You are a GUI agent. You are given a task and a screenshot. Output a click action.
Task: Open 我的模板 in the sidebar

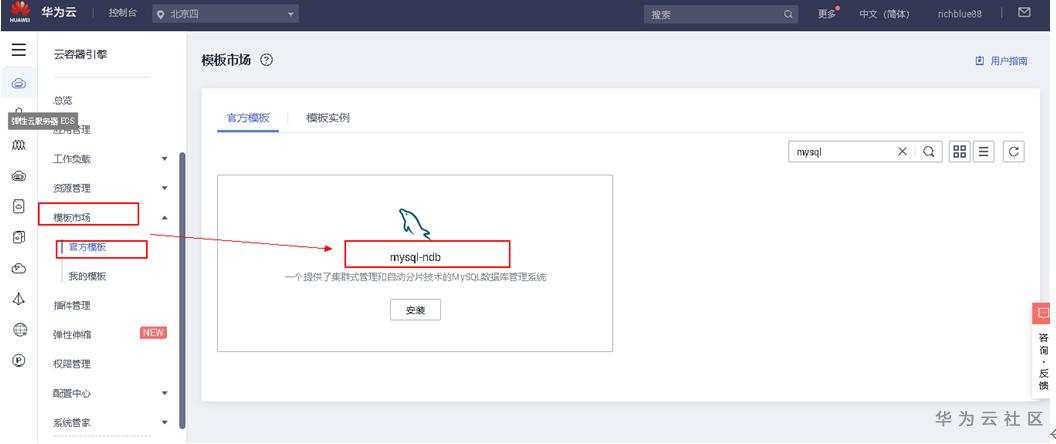[87, 276]
